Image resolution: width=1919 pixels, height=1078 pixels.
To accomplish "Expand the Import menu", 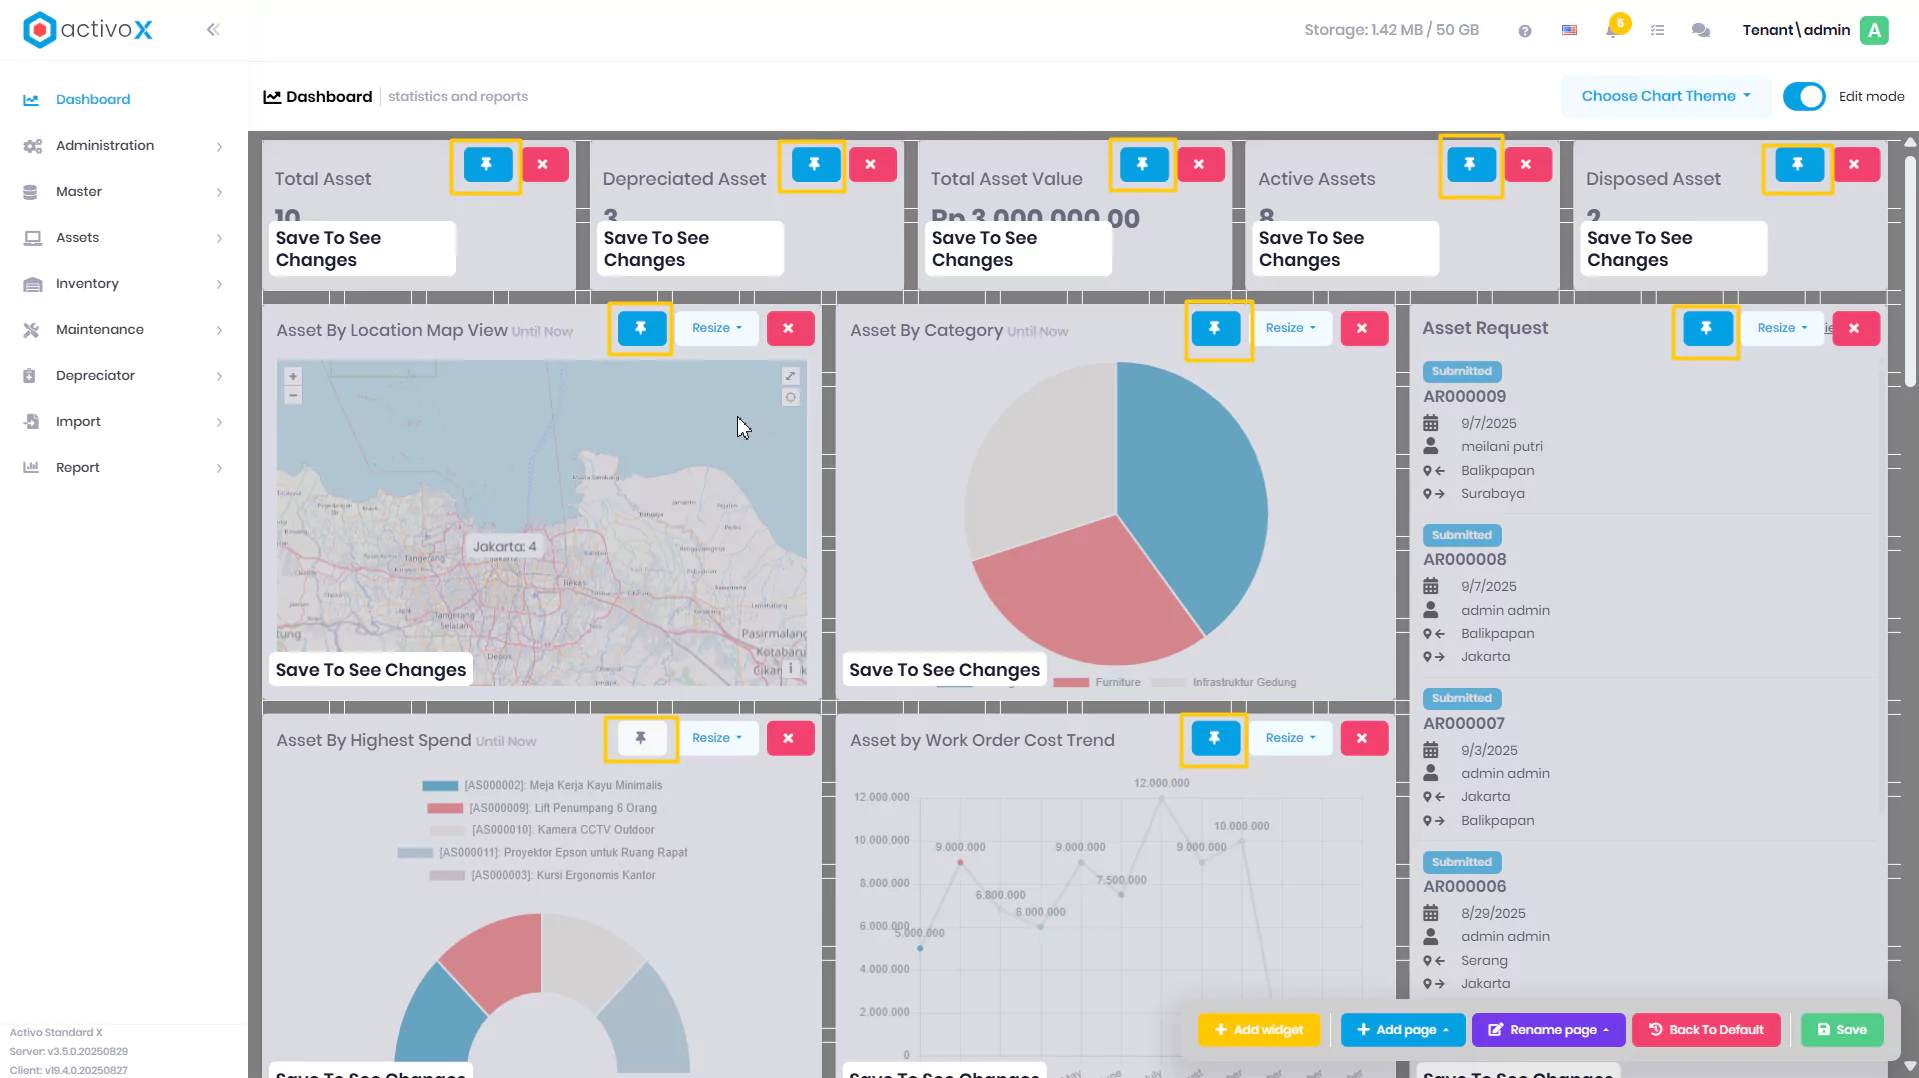I will point(124,422).
